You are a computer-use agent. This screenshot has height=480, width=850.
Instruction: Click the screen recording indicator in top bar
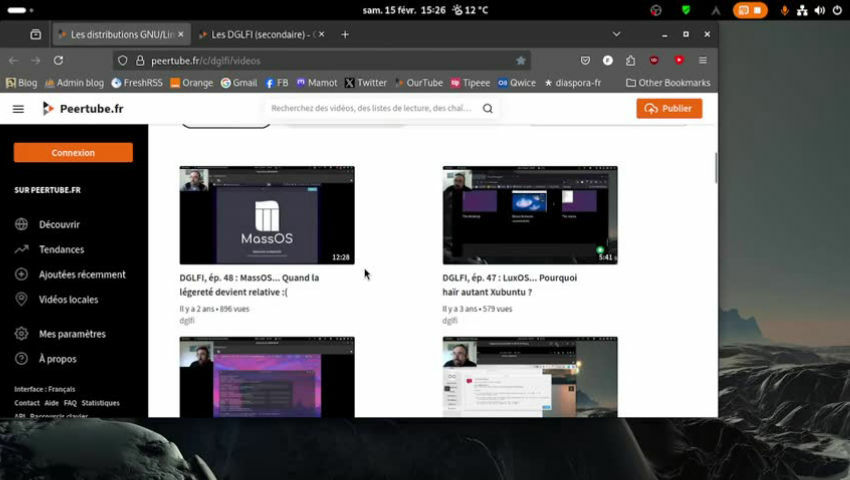tap(750, 10)
